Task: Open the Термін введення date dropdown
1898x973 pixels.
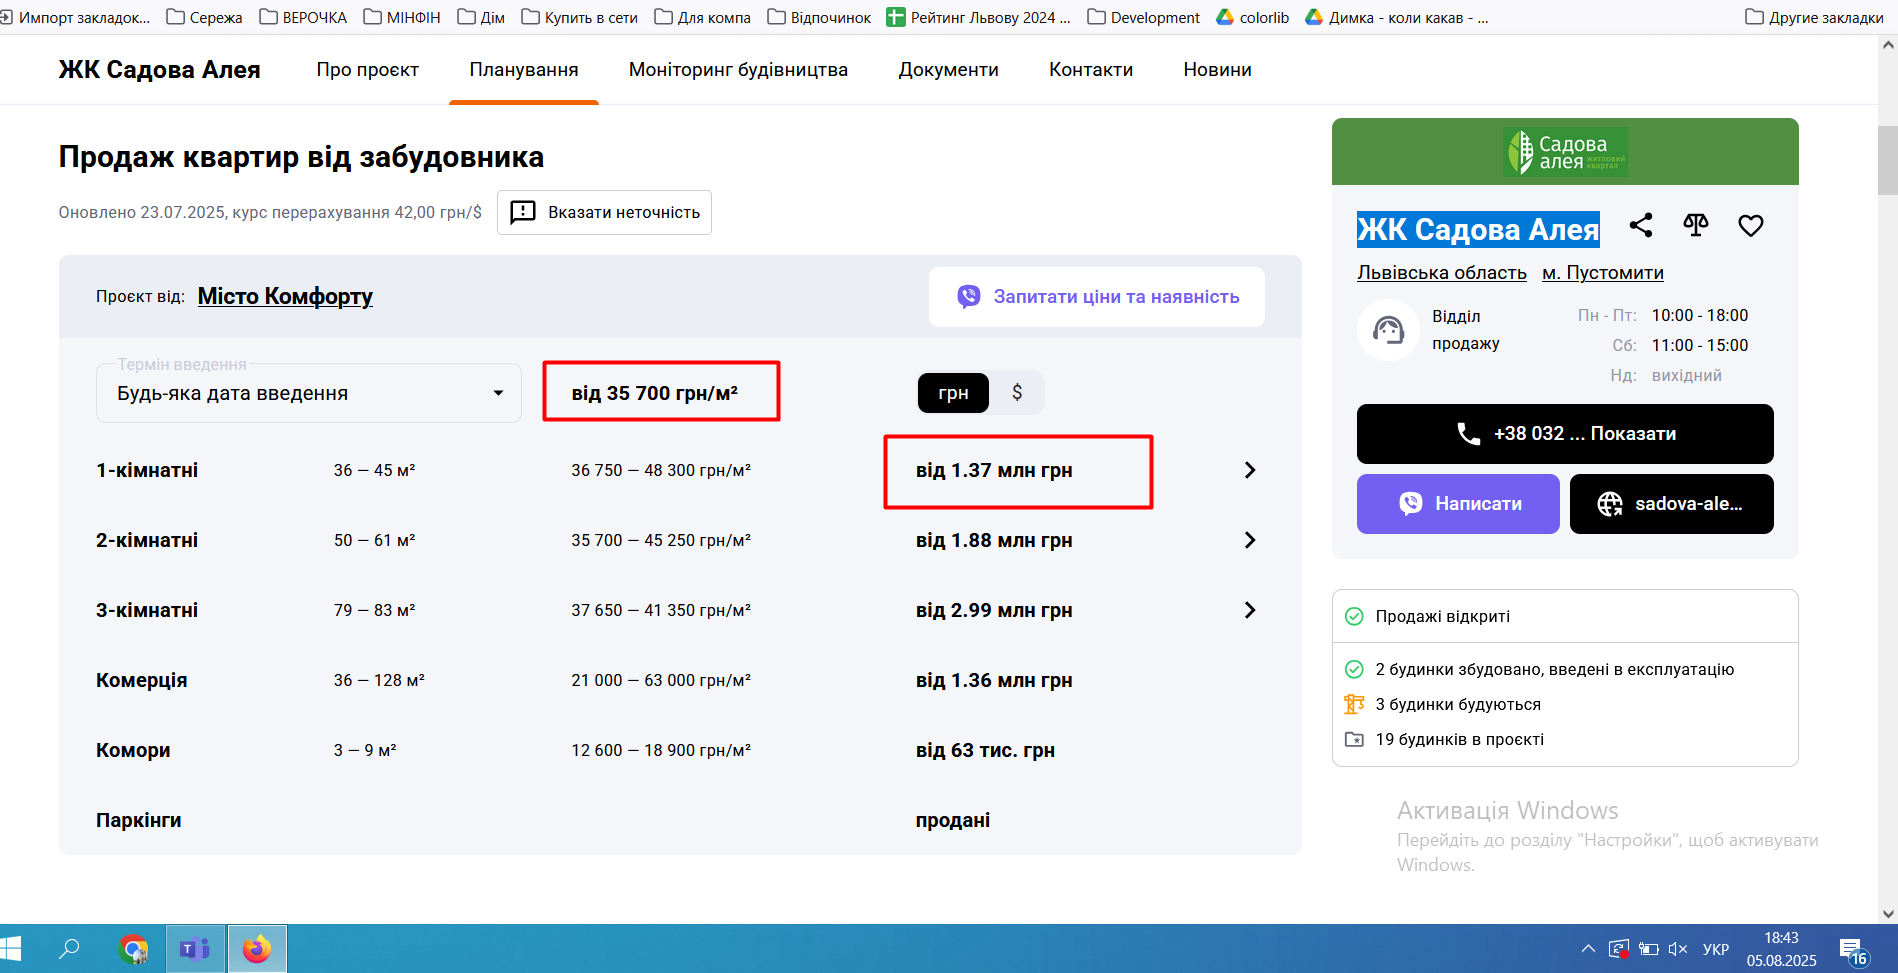Action: (x=309, y=393)
